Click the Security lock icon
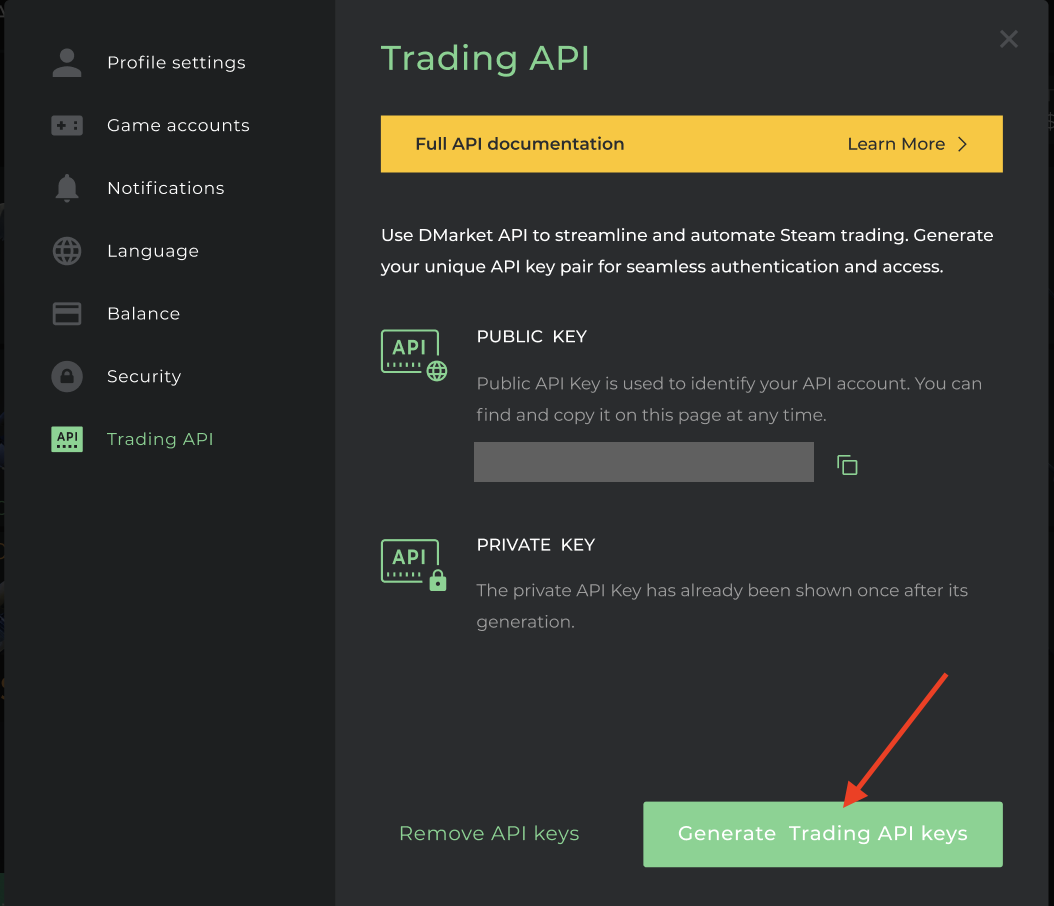The width and height of the screenshot is (1054, 906). point(67,376)
